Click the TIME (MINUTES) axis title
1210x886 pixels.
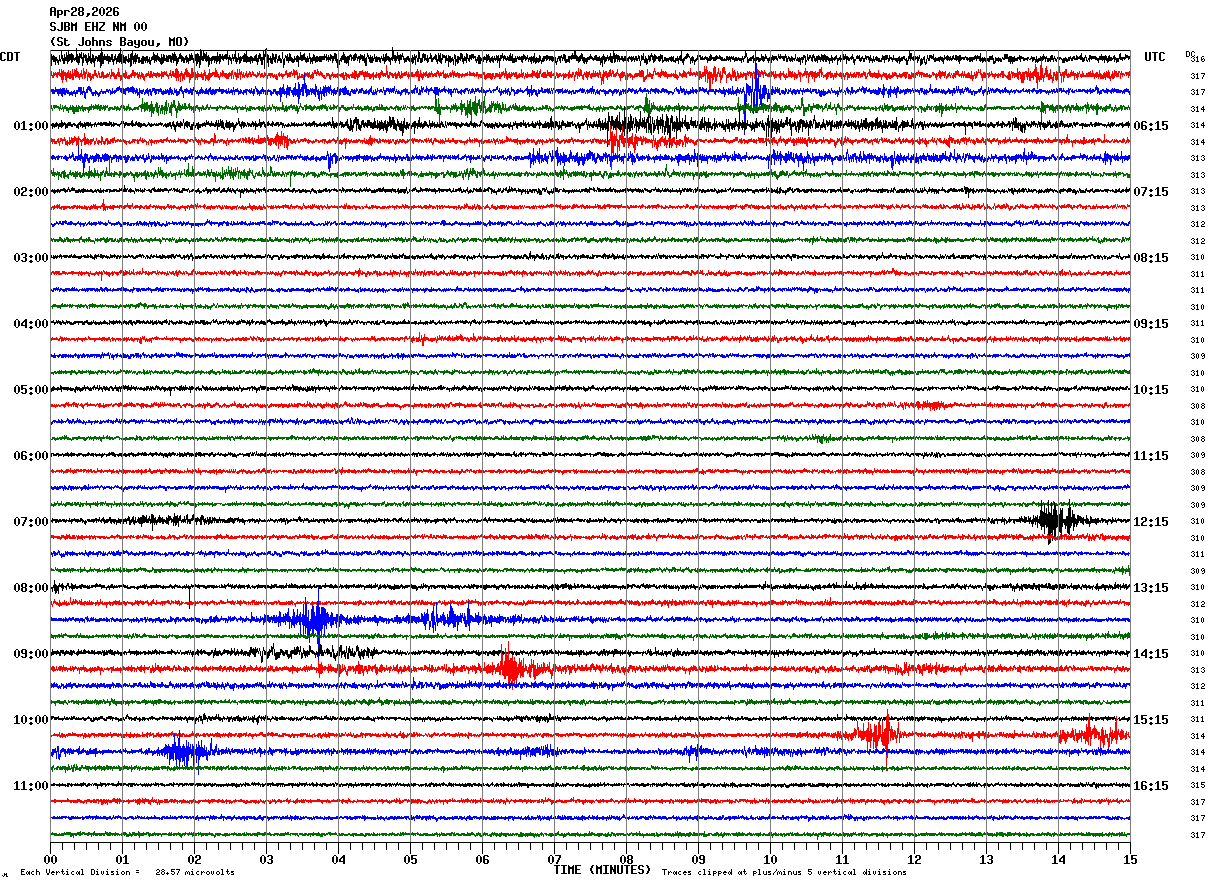[602, 870]
